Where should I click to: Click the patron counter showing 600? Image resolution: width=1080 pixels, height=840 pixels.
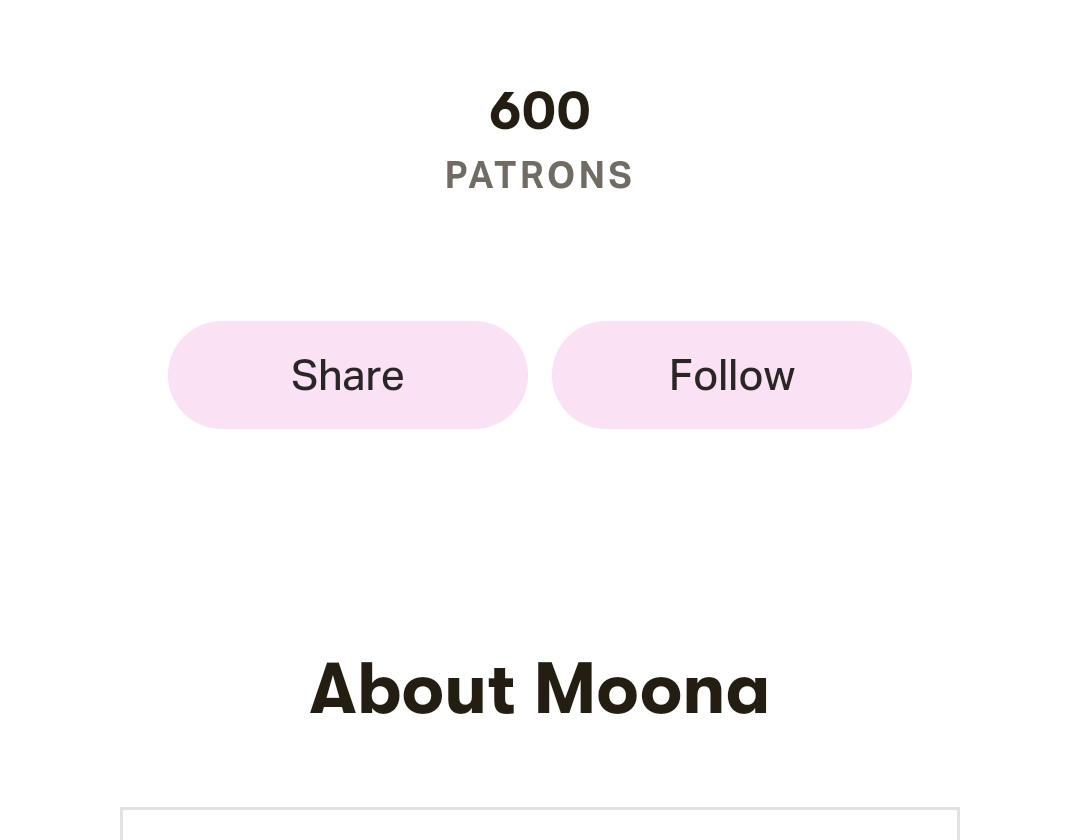[x=539, y=110]
